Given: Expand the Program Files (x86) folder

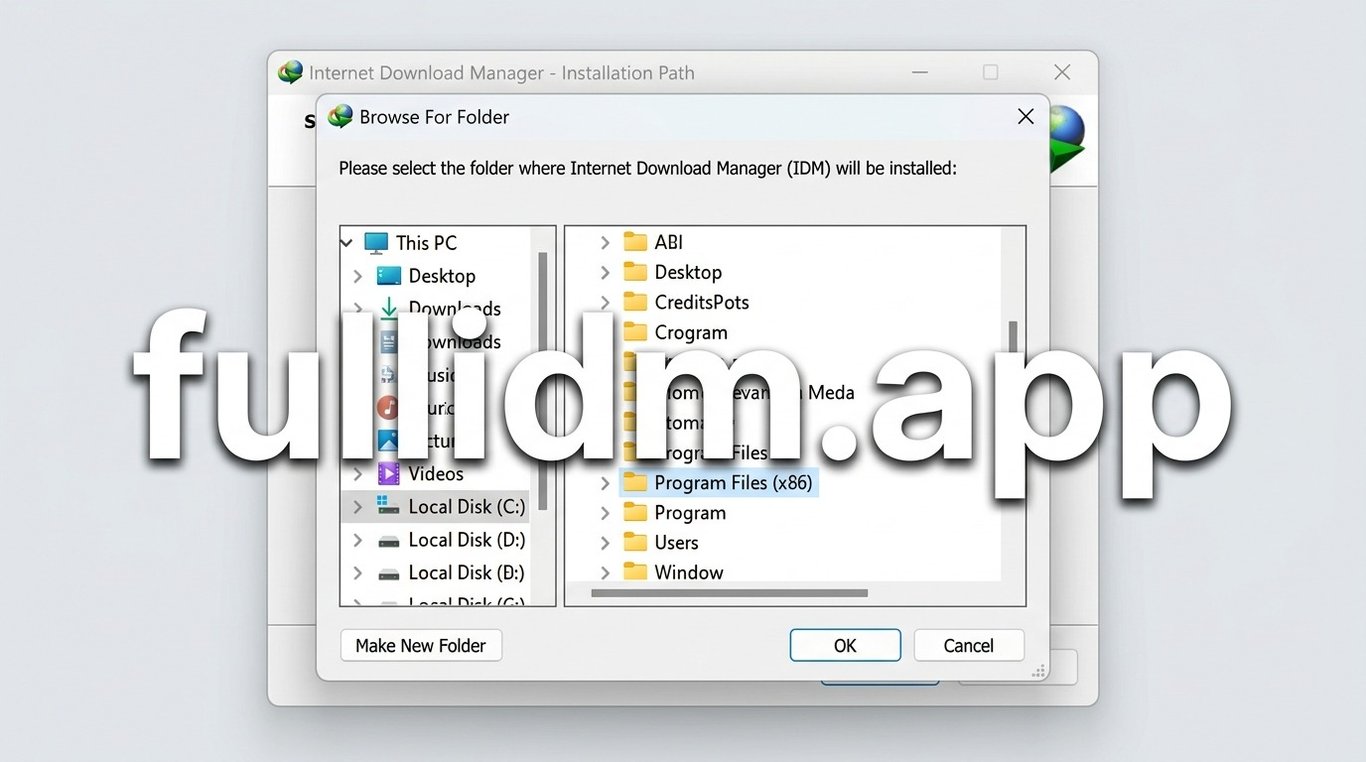Looking at the screenshot, I should [605, 483].
